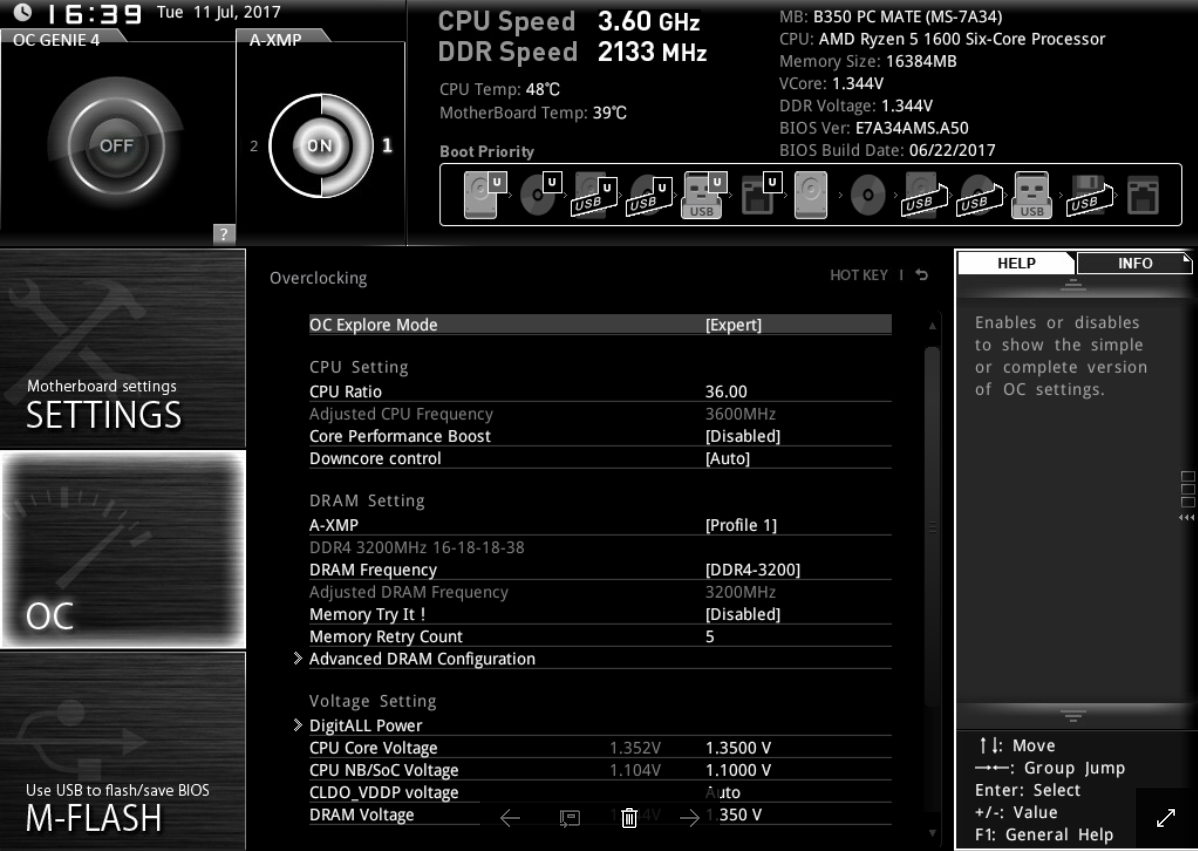This screenshot has height=851, width=1198.
Task: Click the 'DDR4 3200MHz 16-18-18-38' text
Action: (416, 548)
